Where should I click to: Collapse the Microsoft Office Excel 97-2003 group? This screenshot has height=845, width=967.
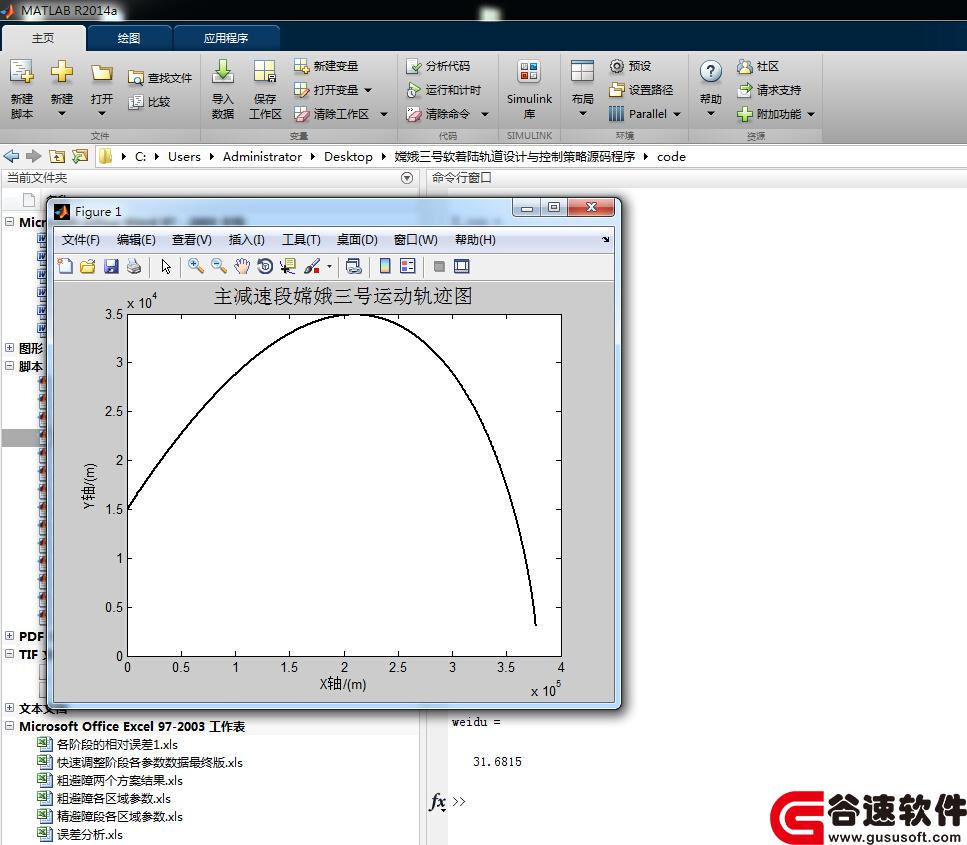[x=9, y=726]
